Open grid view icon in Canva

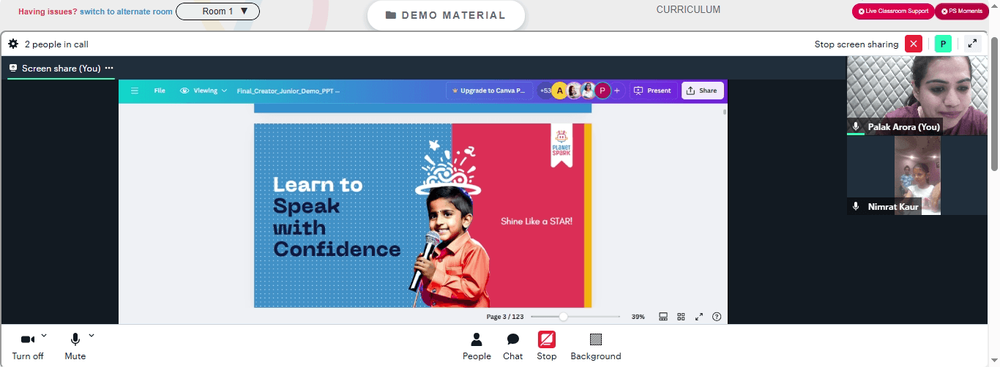[681, 317]
